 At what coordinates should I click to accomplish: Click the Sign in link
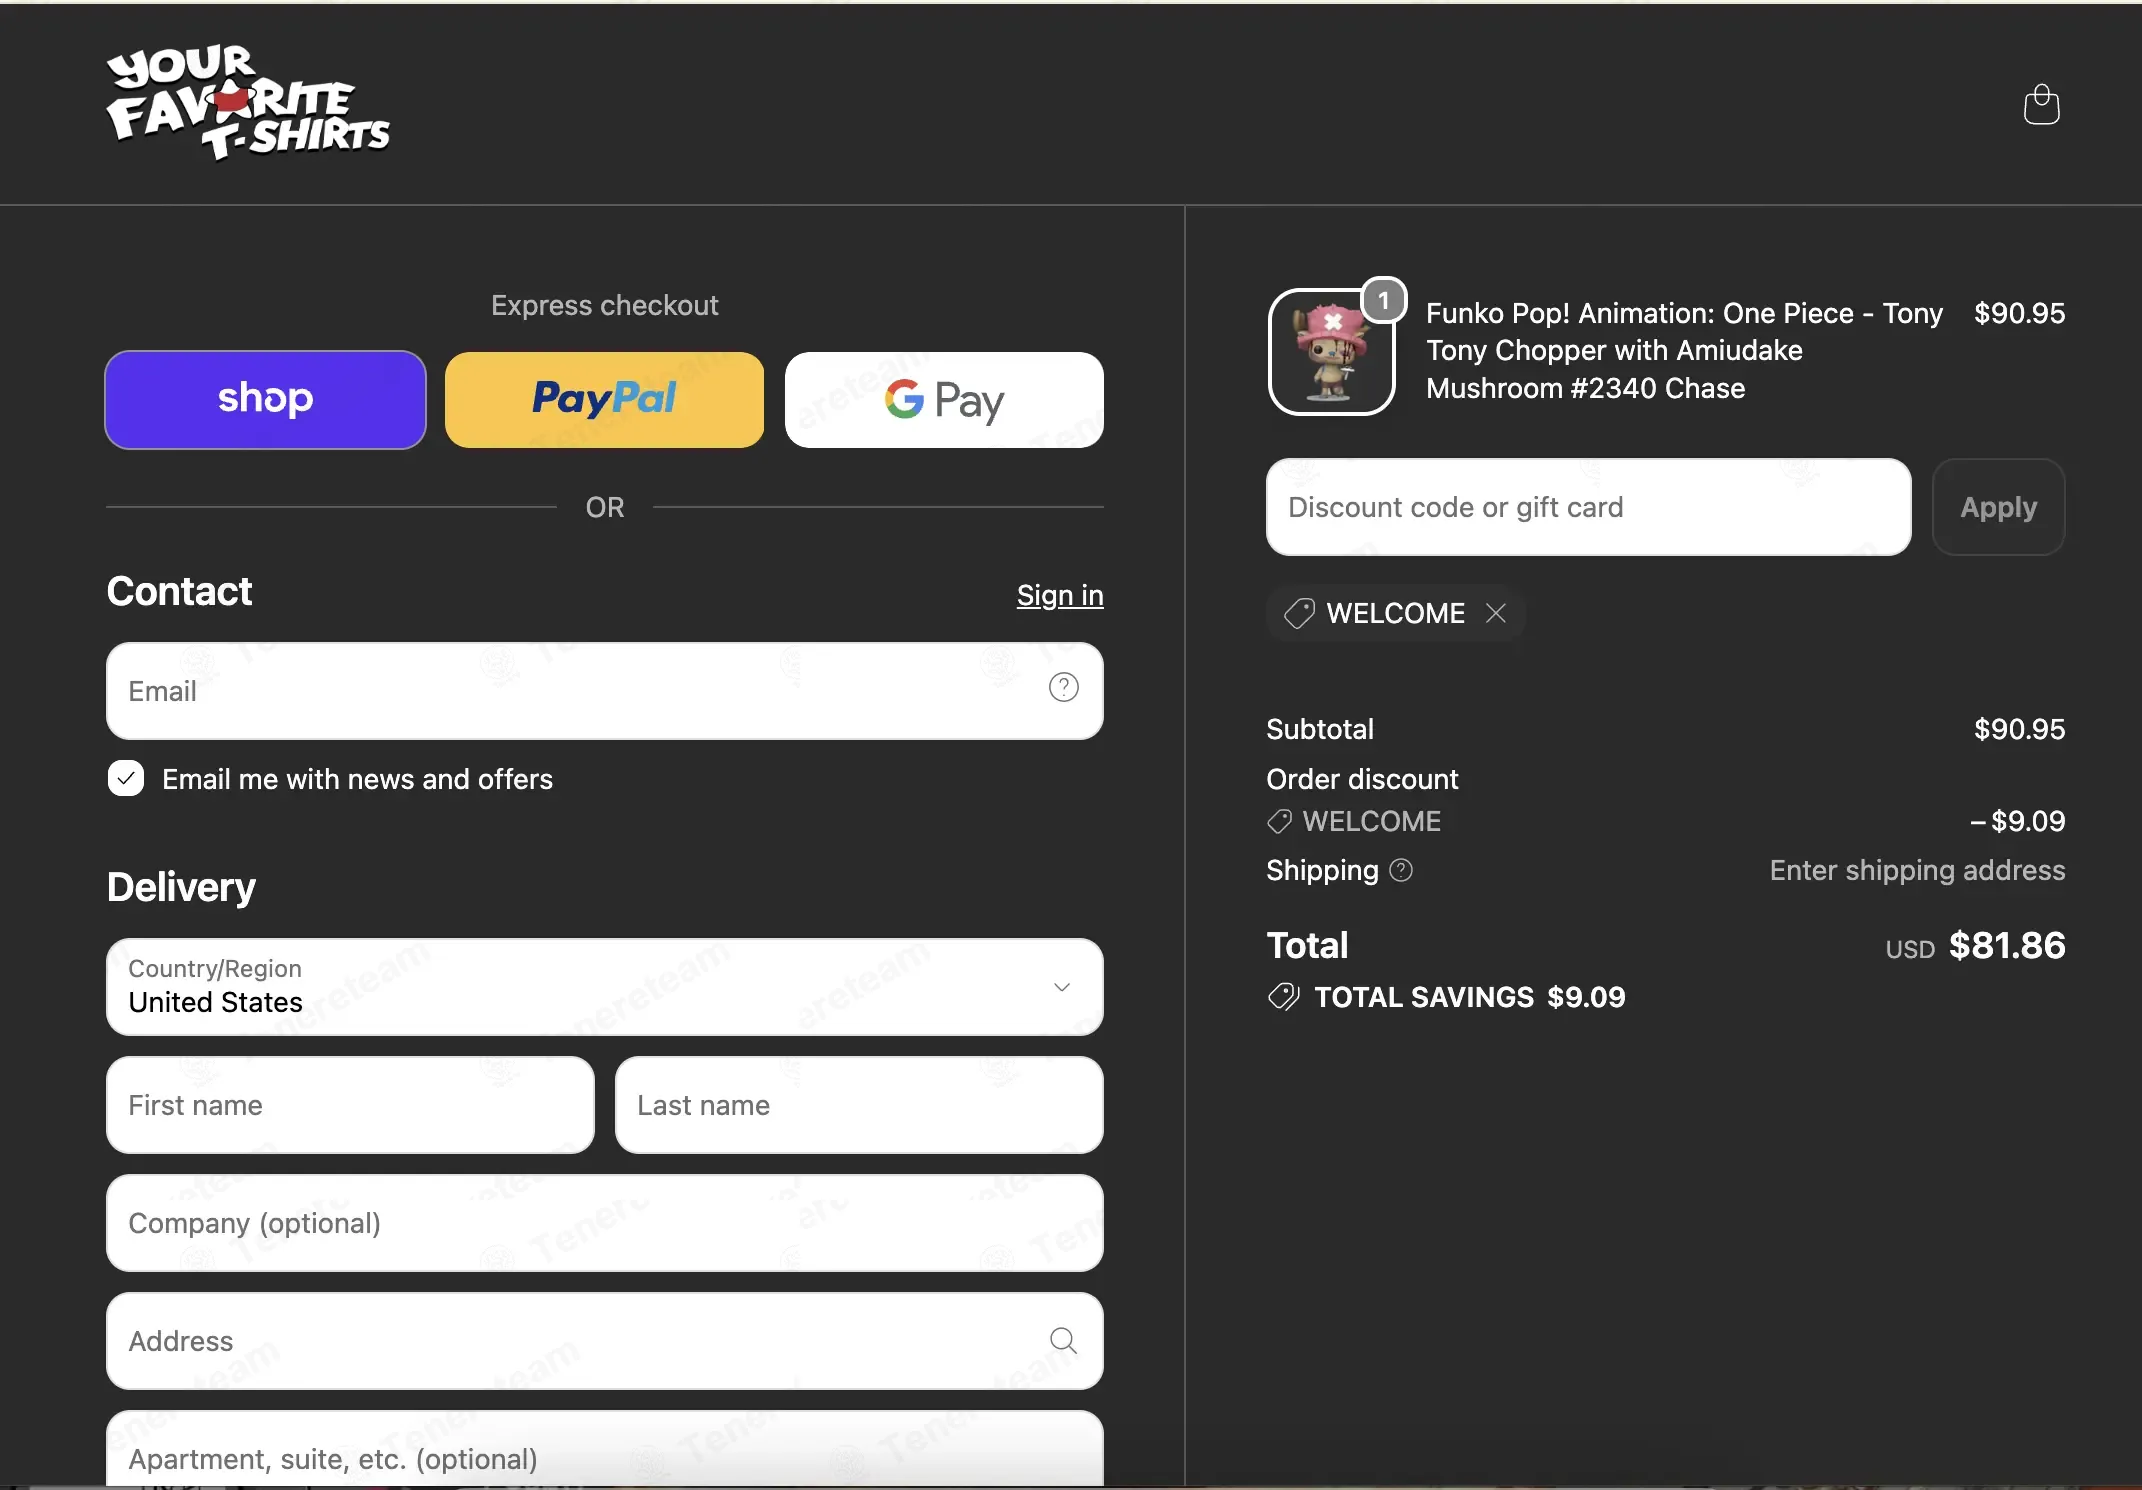coord(1060,595)
